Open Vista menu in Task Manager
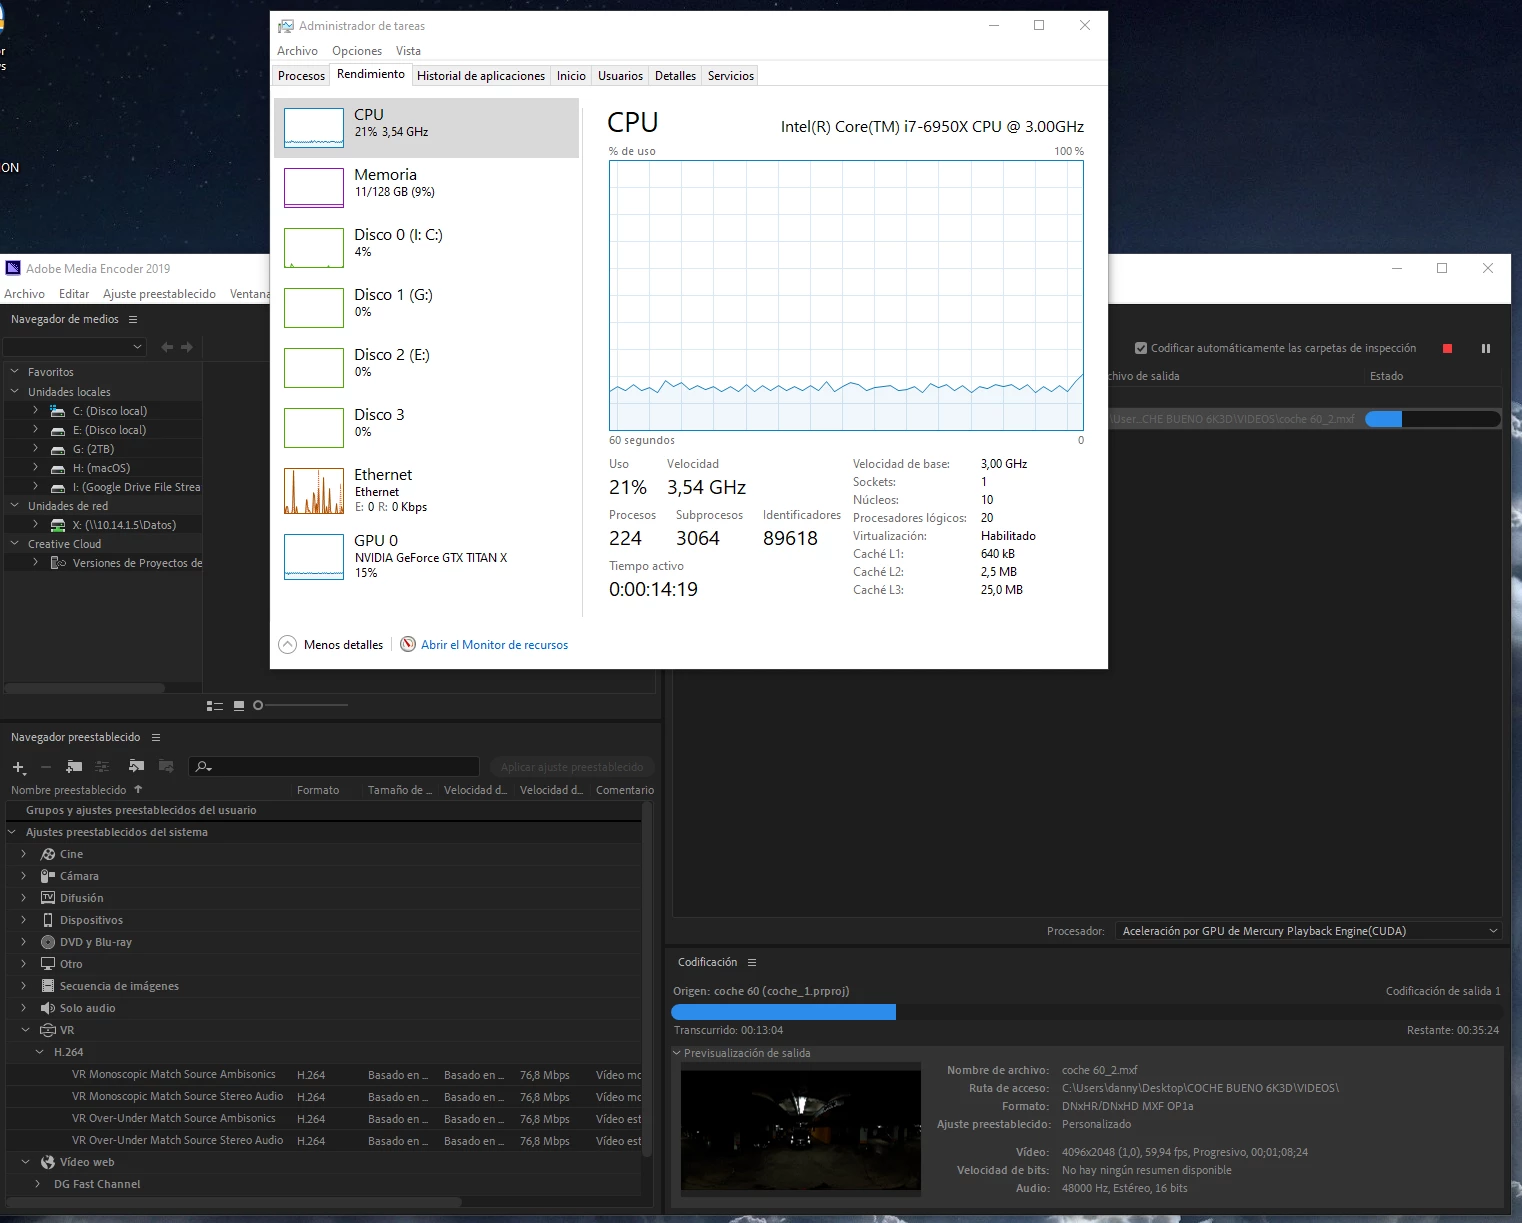 click(x=408, y=51)
